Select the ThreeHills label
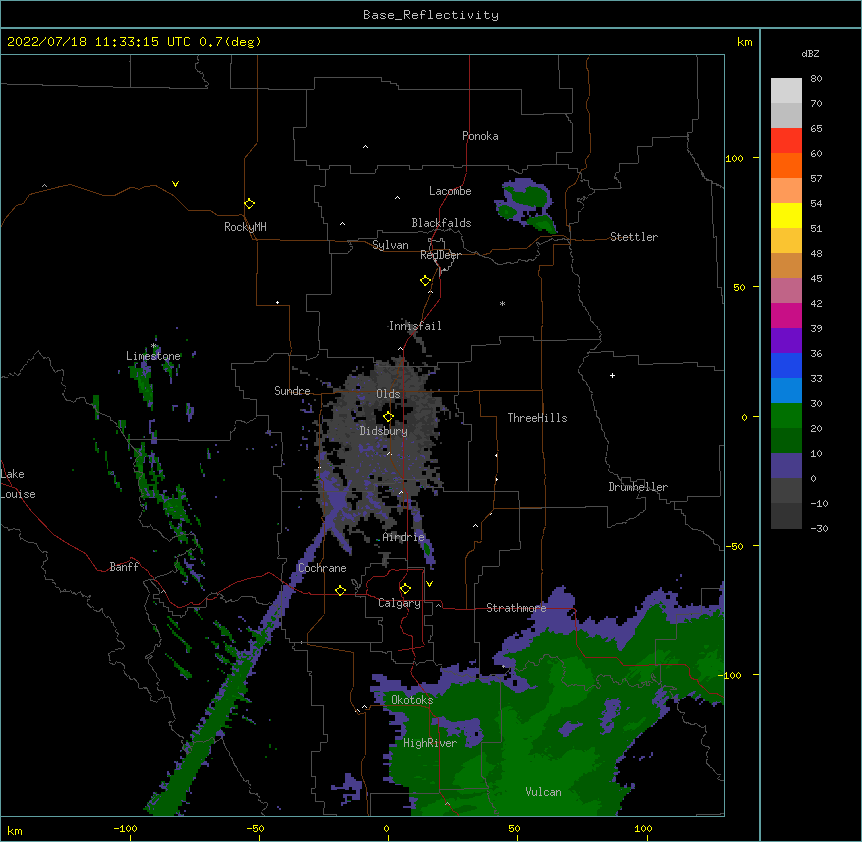 pyautogui.click(x=537, y=418)
